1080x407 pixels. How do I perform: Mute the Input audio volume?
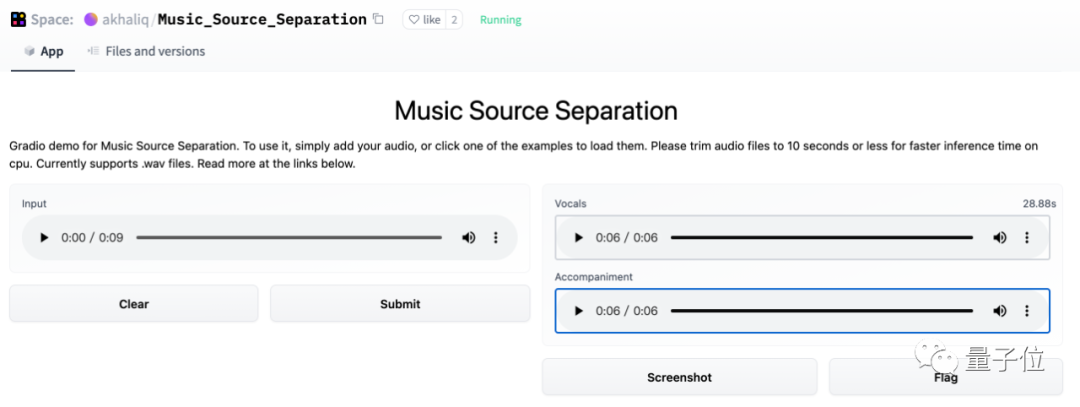point(468,238)
